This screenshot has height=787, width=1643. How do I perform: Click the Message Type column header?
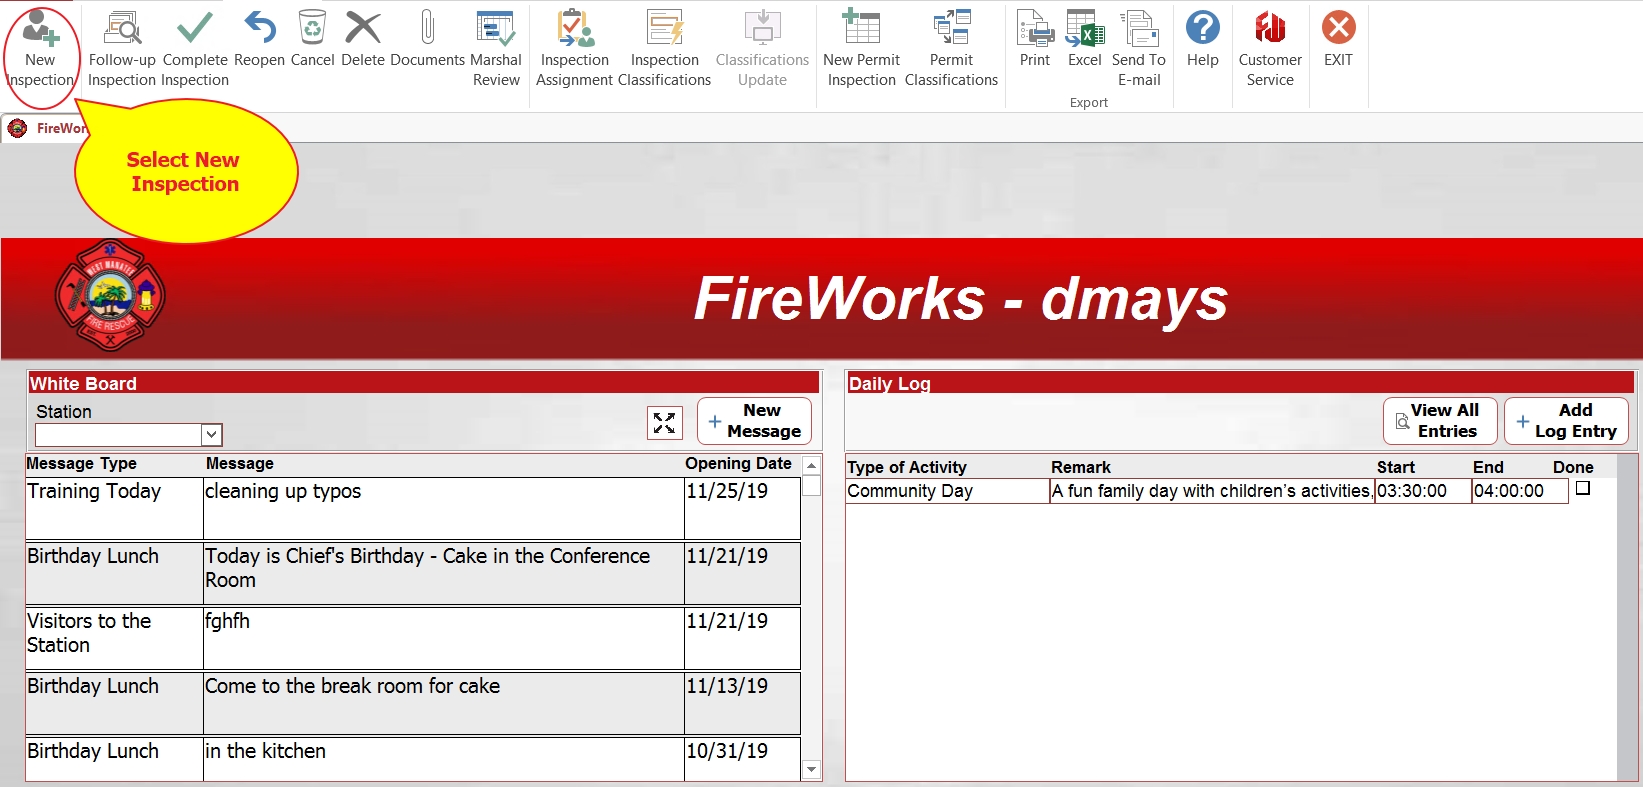pos(82,463)
